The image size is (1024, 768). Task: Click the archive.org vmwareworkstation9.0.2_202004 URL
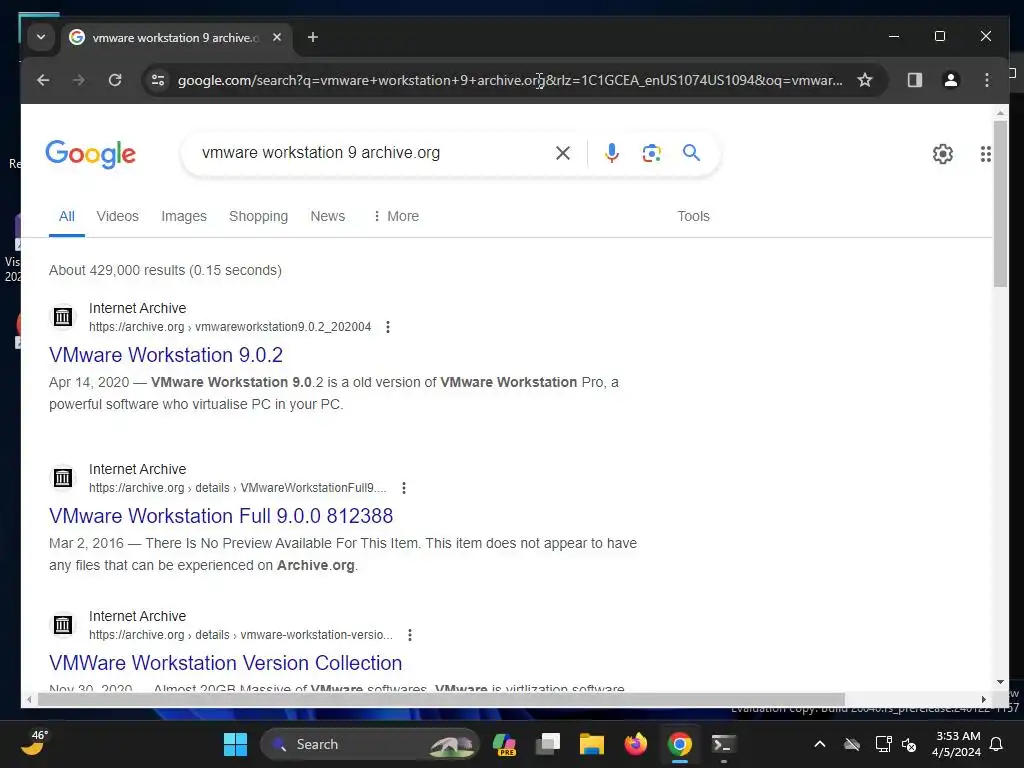click(x=230, y=327)
